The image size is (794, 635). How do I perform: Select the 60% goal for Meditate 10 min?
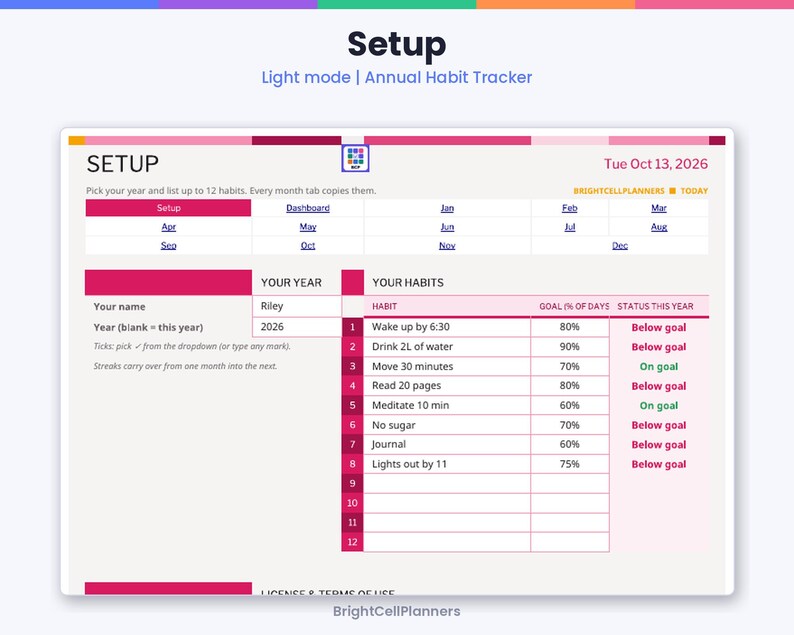570,406
